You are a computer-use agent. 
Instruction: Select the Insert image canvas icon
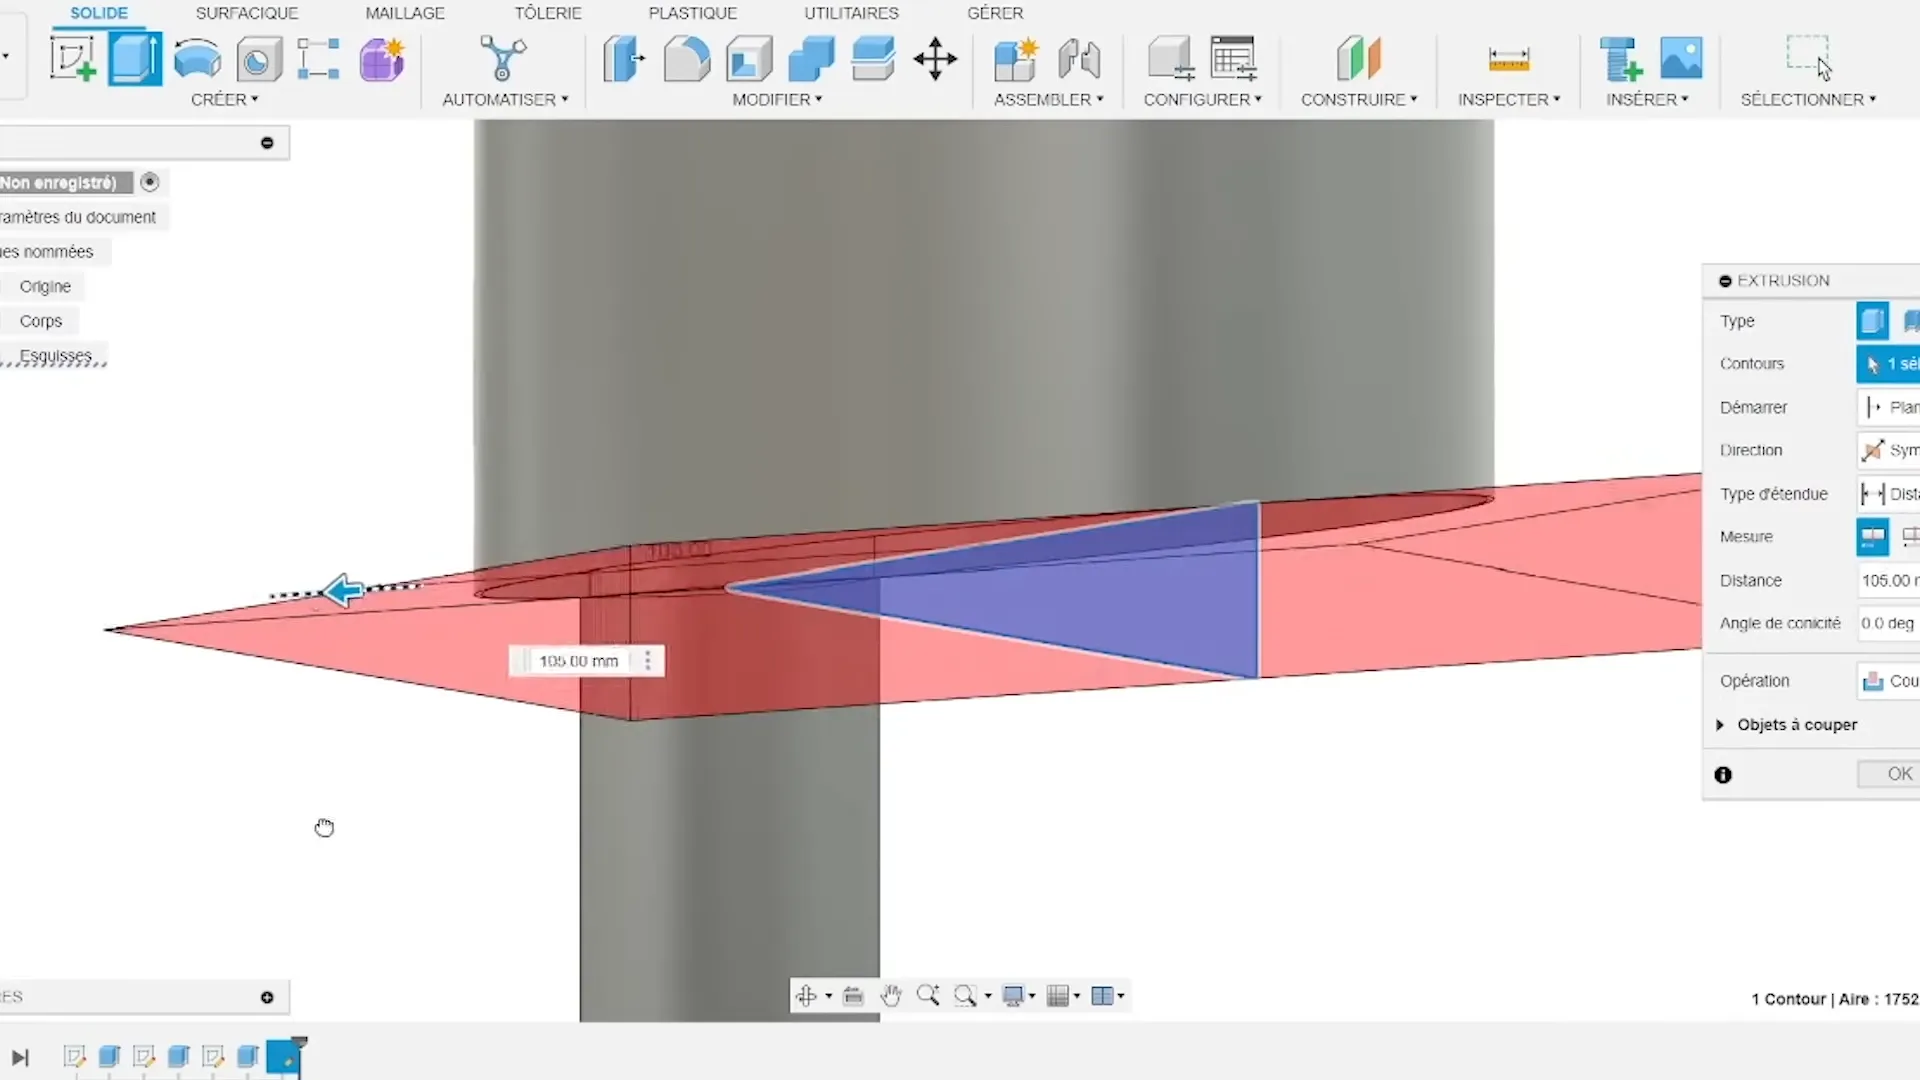click(x=1681, y=59)
